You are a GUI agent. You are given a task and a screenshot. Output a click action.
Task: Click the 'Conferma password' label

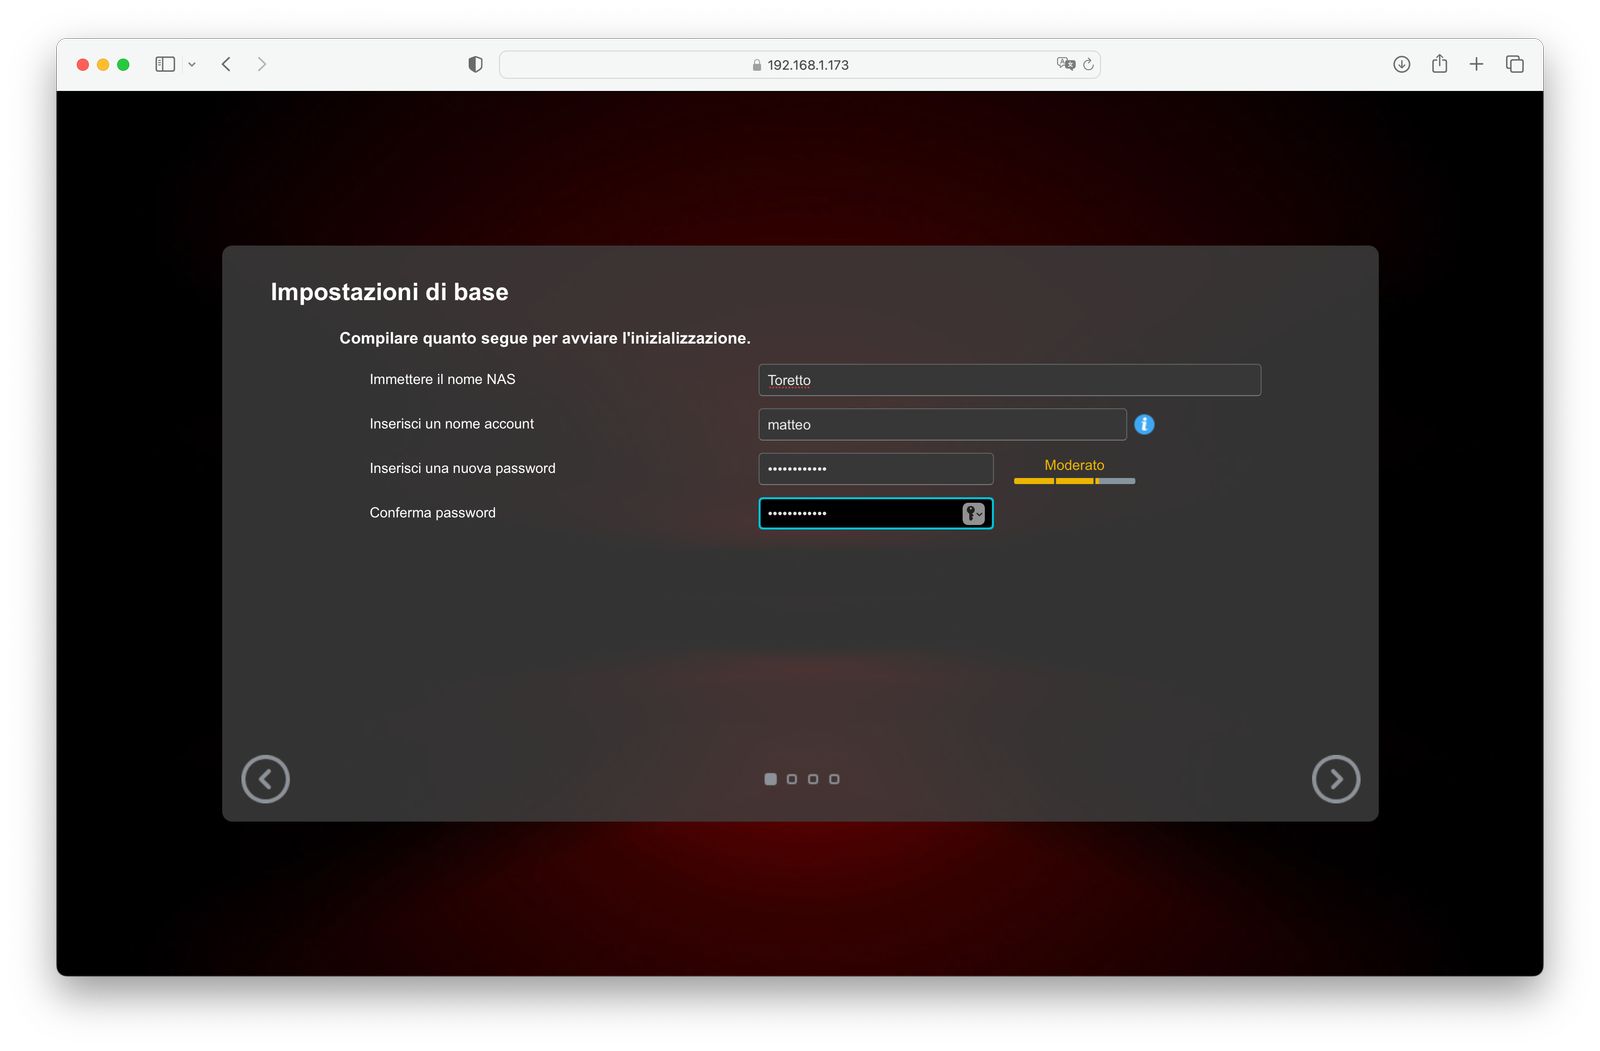tap(433, 513)
